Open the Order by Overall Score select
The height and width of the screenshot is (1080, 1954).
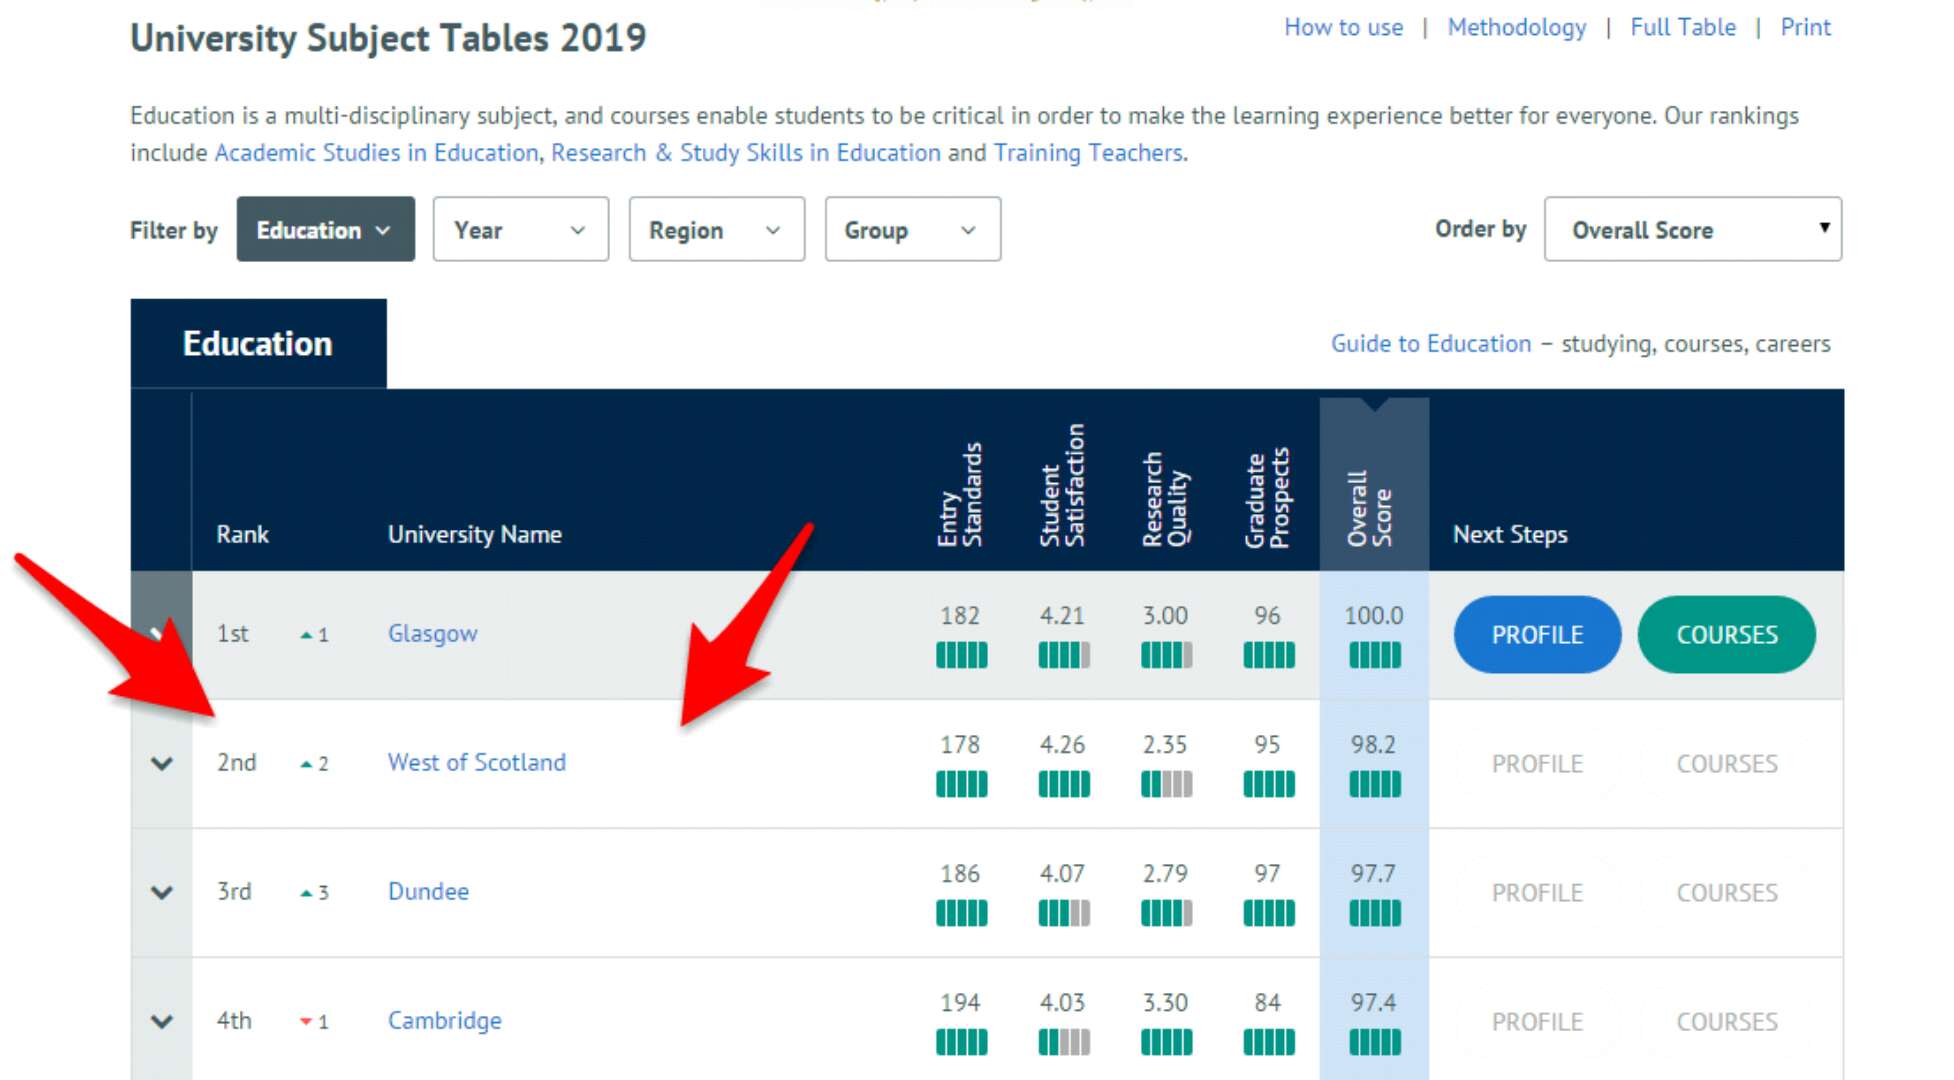tap(1692, 230)
